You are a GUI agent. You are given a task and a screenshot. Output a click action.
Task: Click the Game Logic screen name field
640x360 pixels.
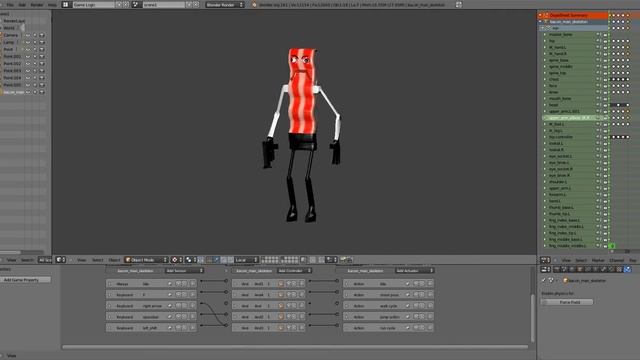point(94,5)
